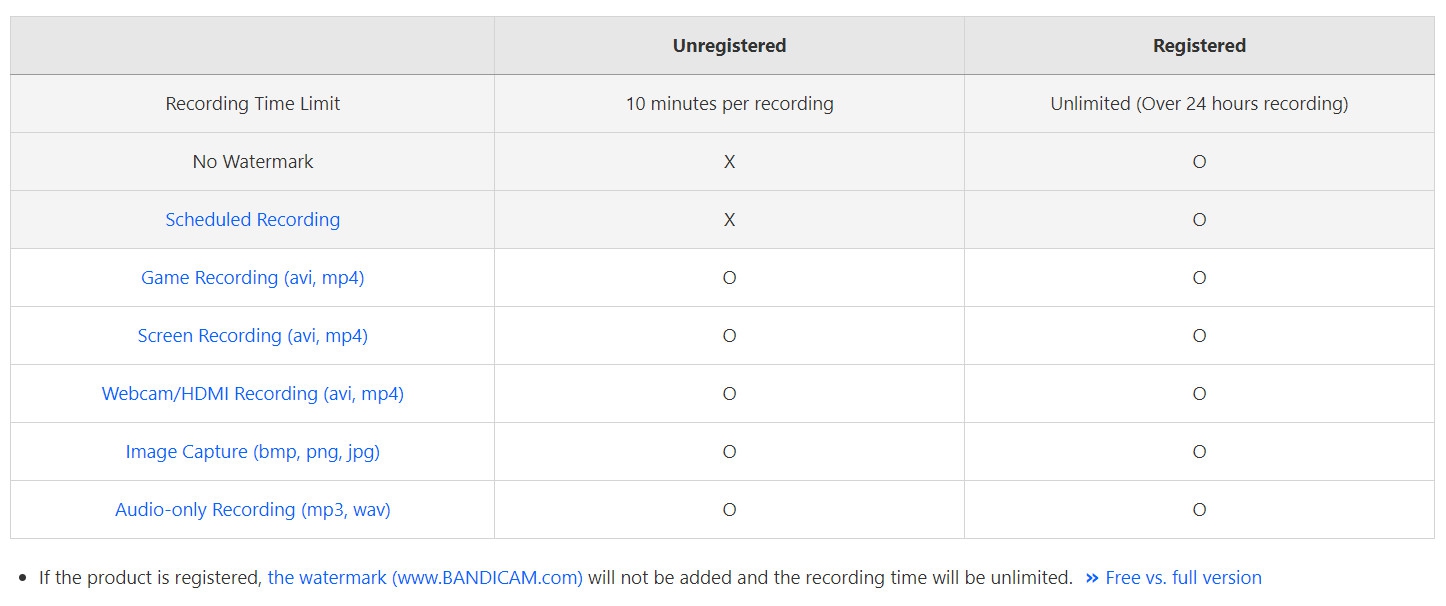
Task: Click Unregistered O mark for Game Recording
Action: [x=729, y=278]
